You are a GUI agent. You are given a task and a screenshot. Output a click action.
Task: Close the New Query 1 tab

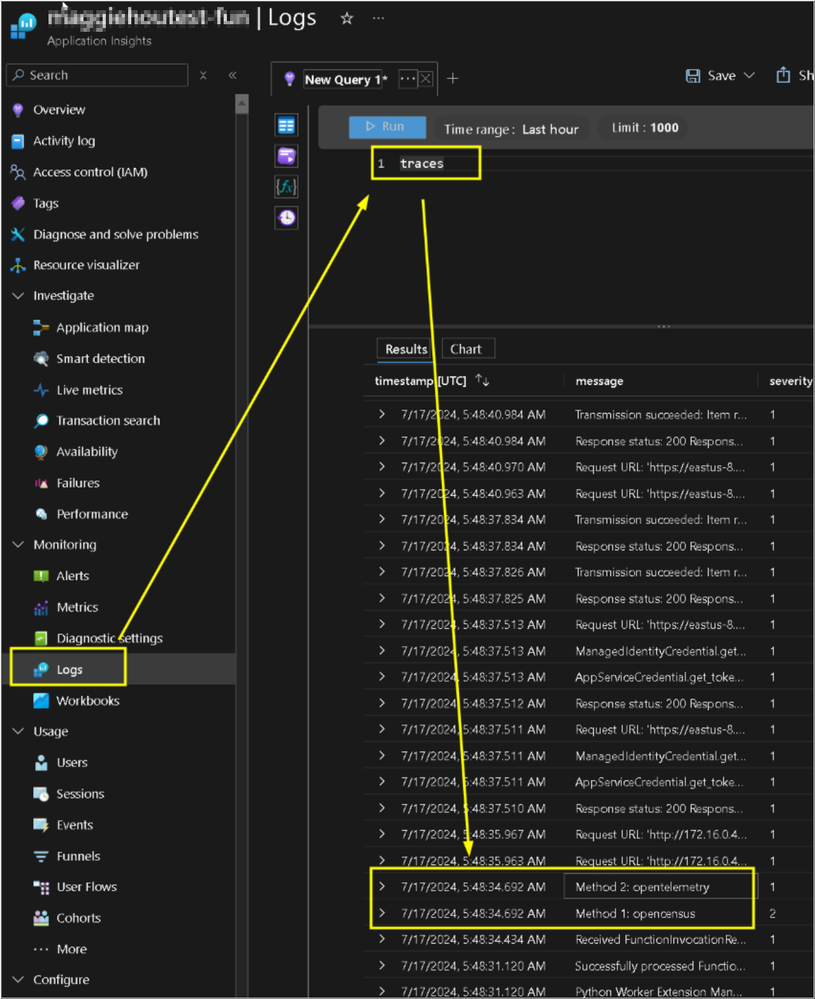426,79
